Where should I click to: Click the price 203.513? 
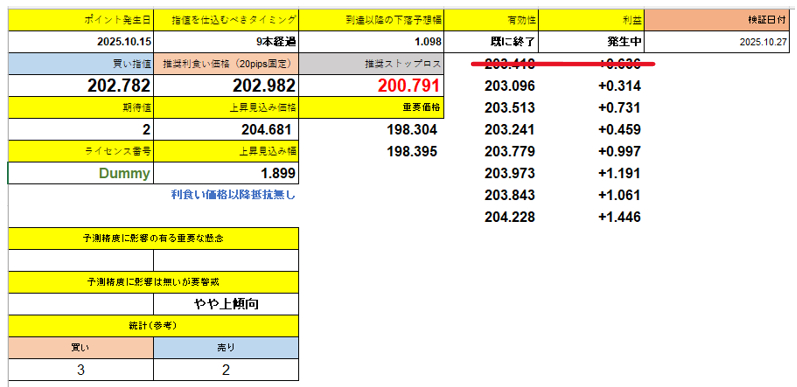pos(510,108)
